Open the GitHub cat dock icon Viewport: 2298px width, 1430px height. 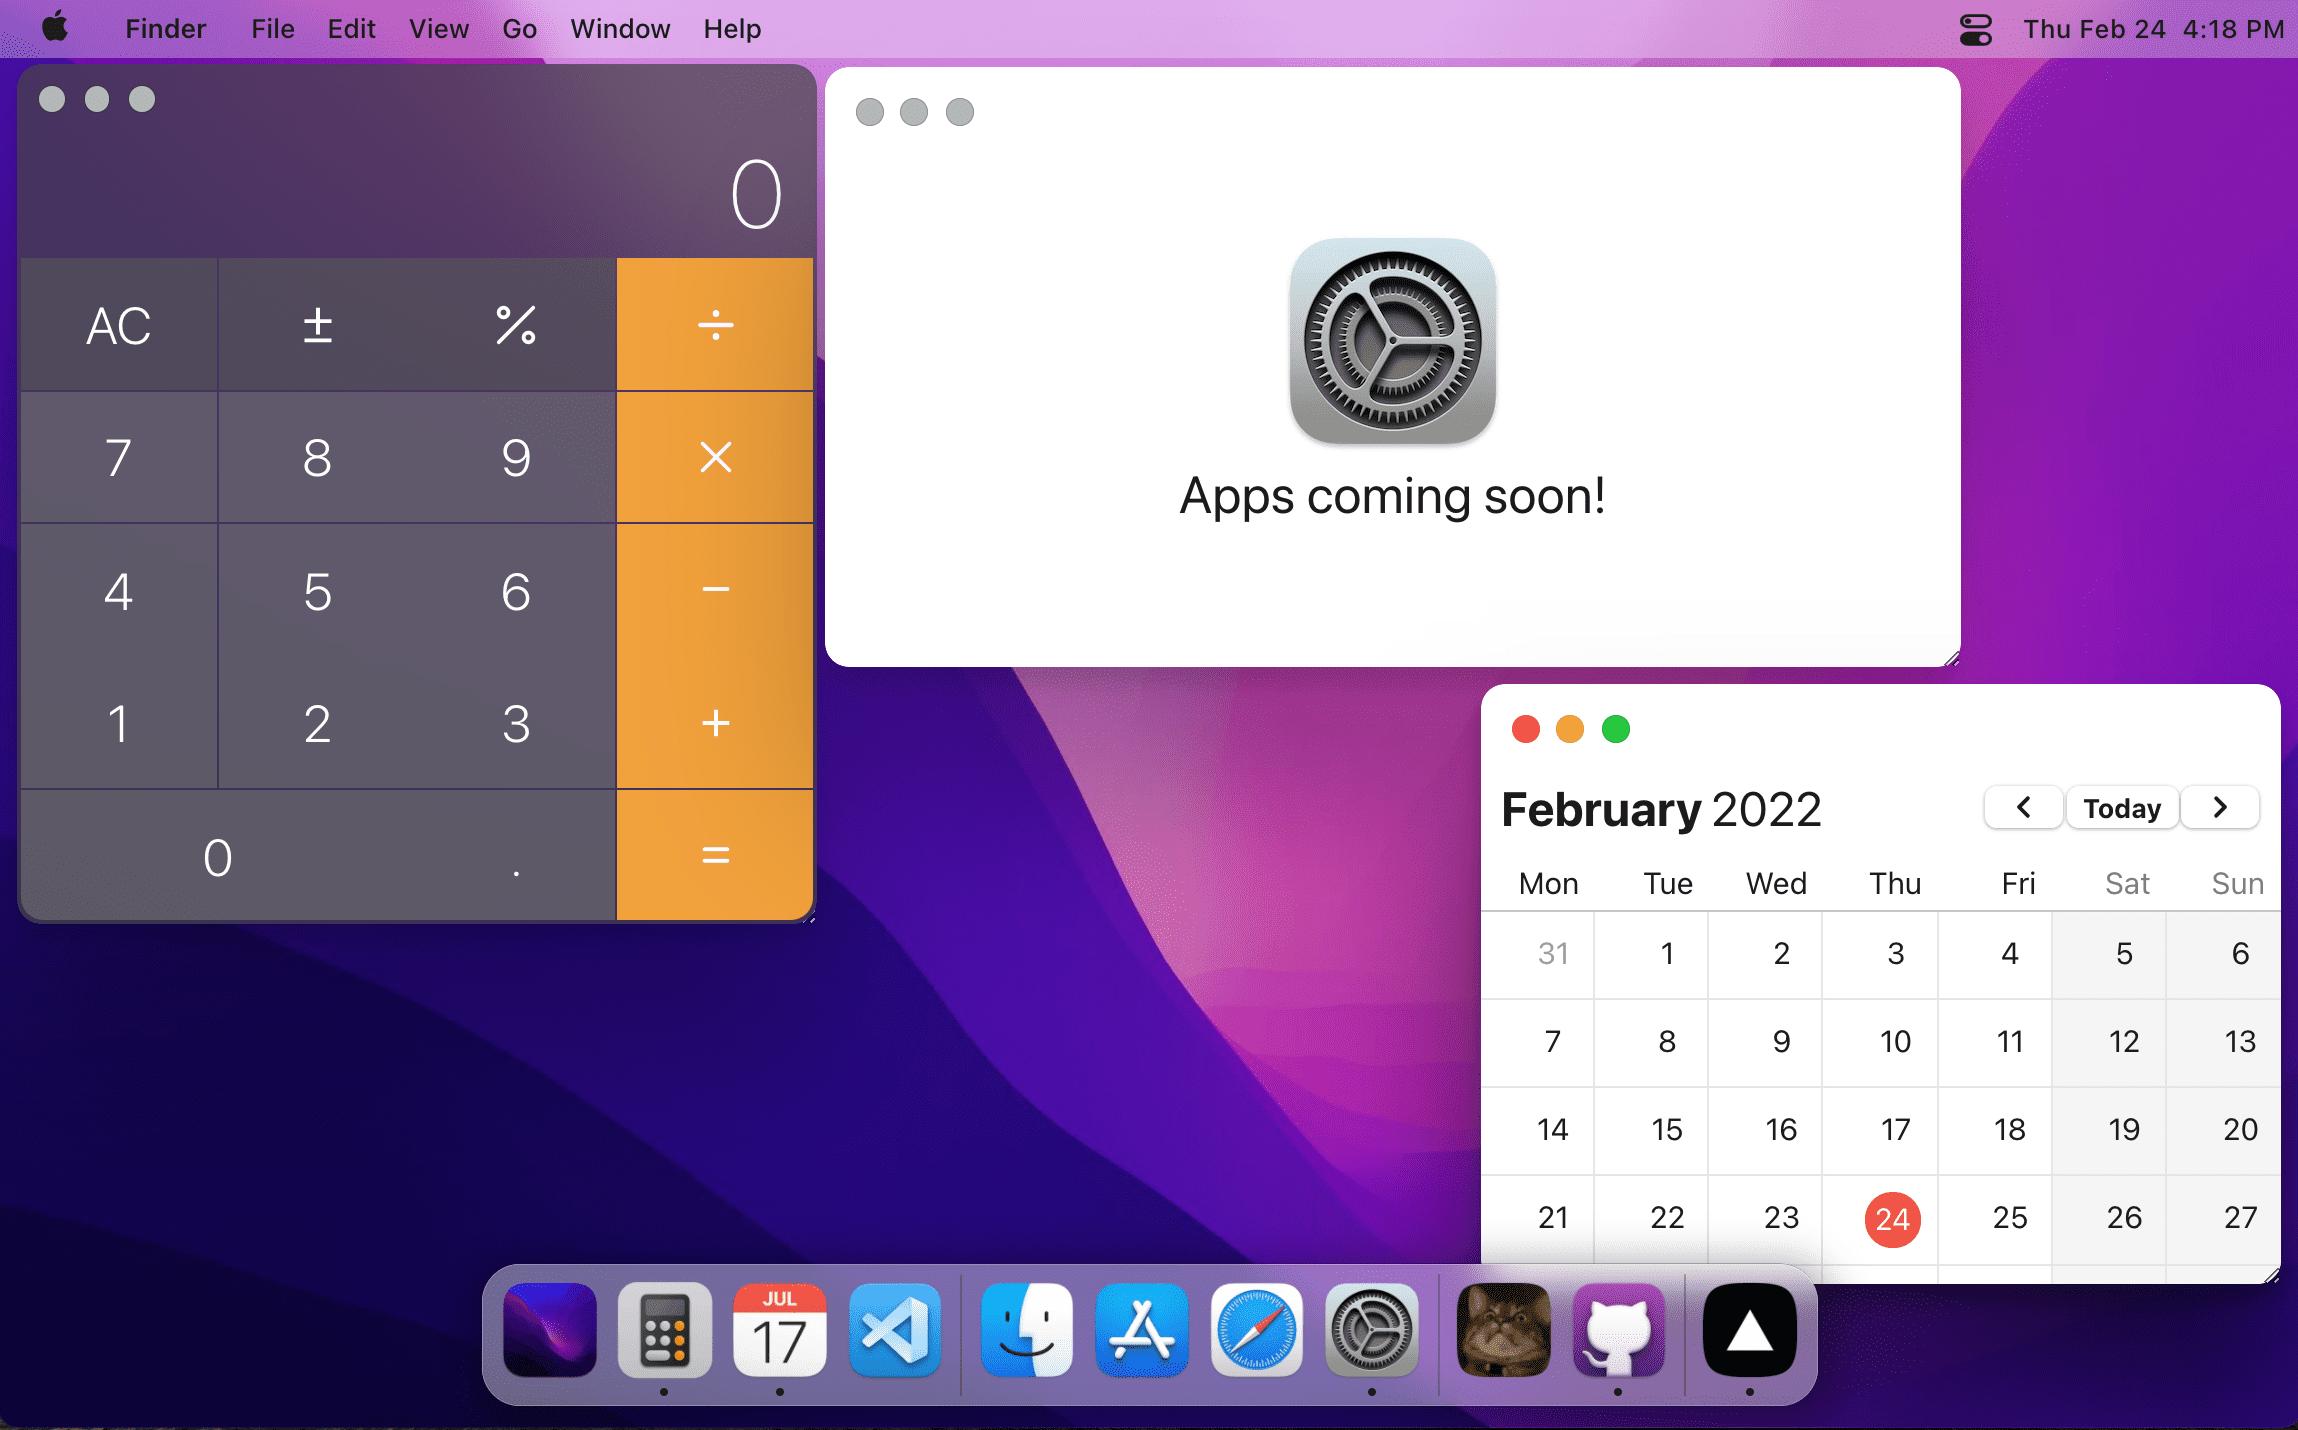pos(1618,1330)
